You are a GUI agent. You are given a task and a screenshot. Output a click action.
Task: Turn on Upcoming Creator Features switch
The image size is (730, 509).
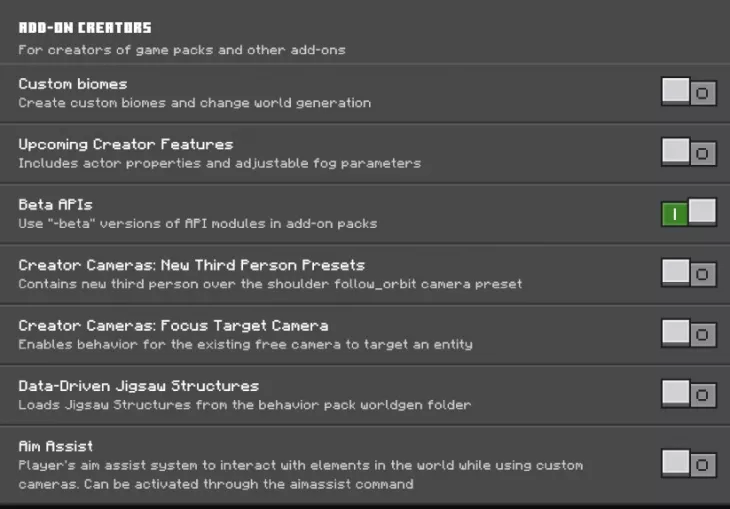click(689, 153)
